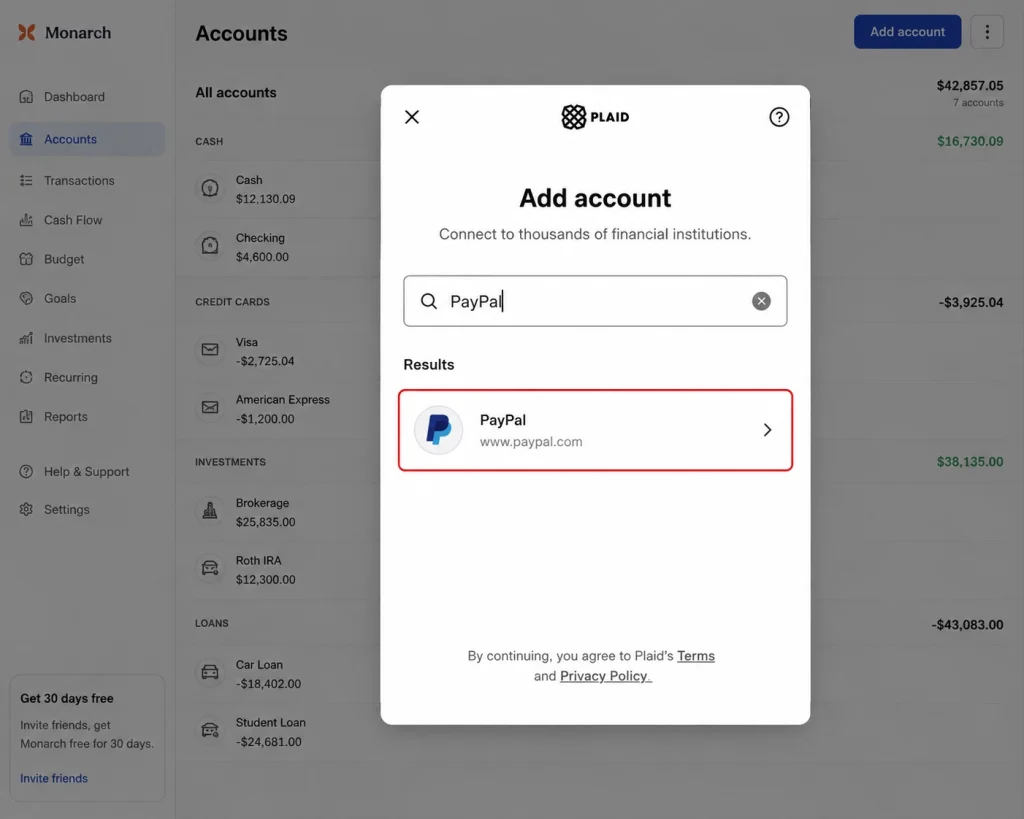Viewport: 1024px width, 819px height.
Task: Click the investments total $38,135.00
Action: 970,462
